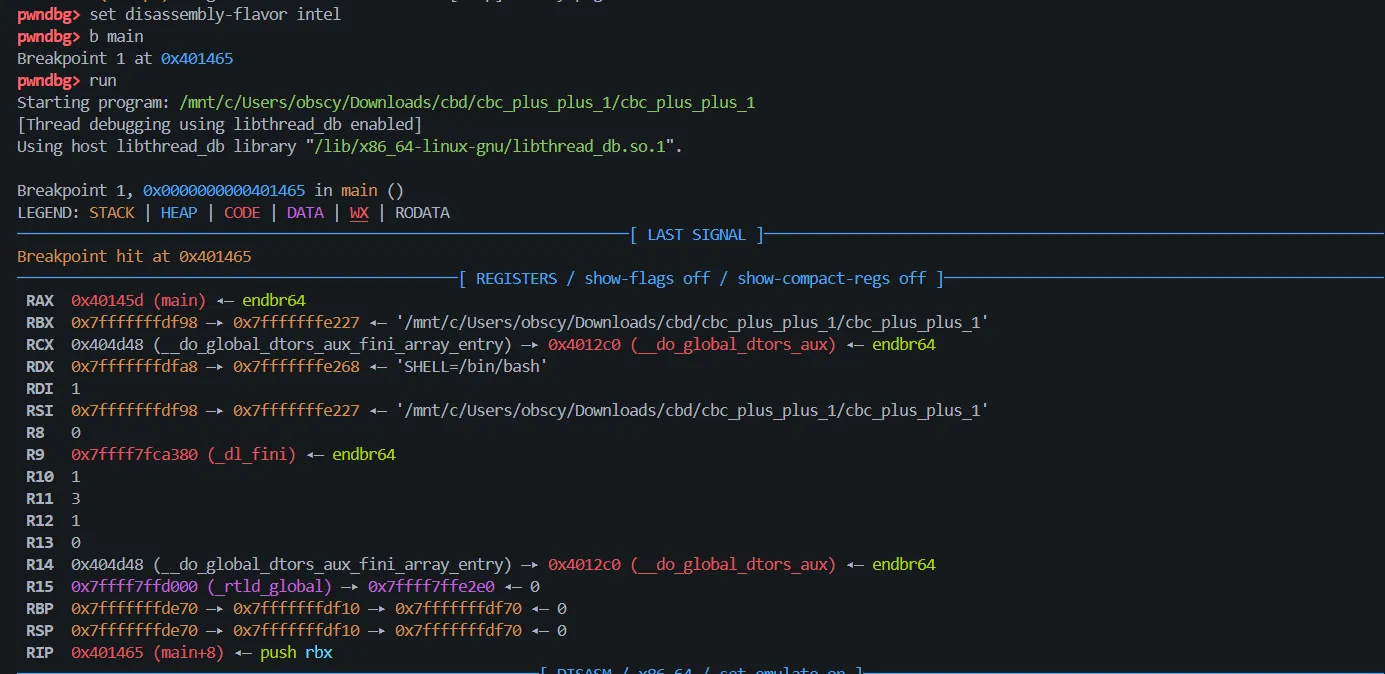1385x674 pixels.
Task: Click the LAST SIGNAL section header
Action: [x=696, y=235]
